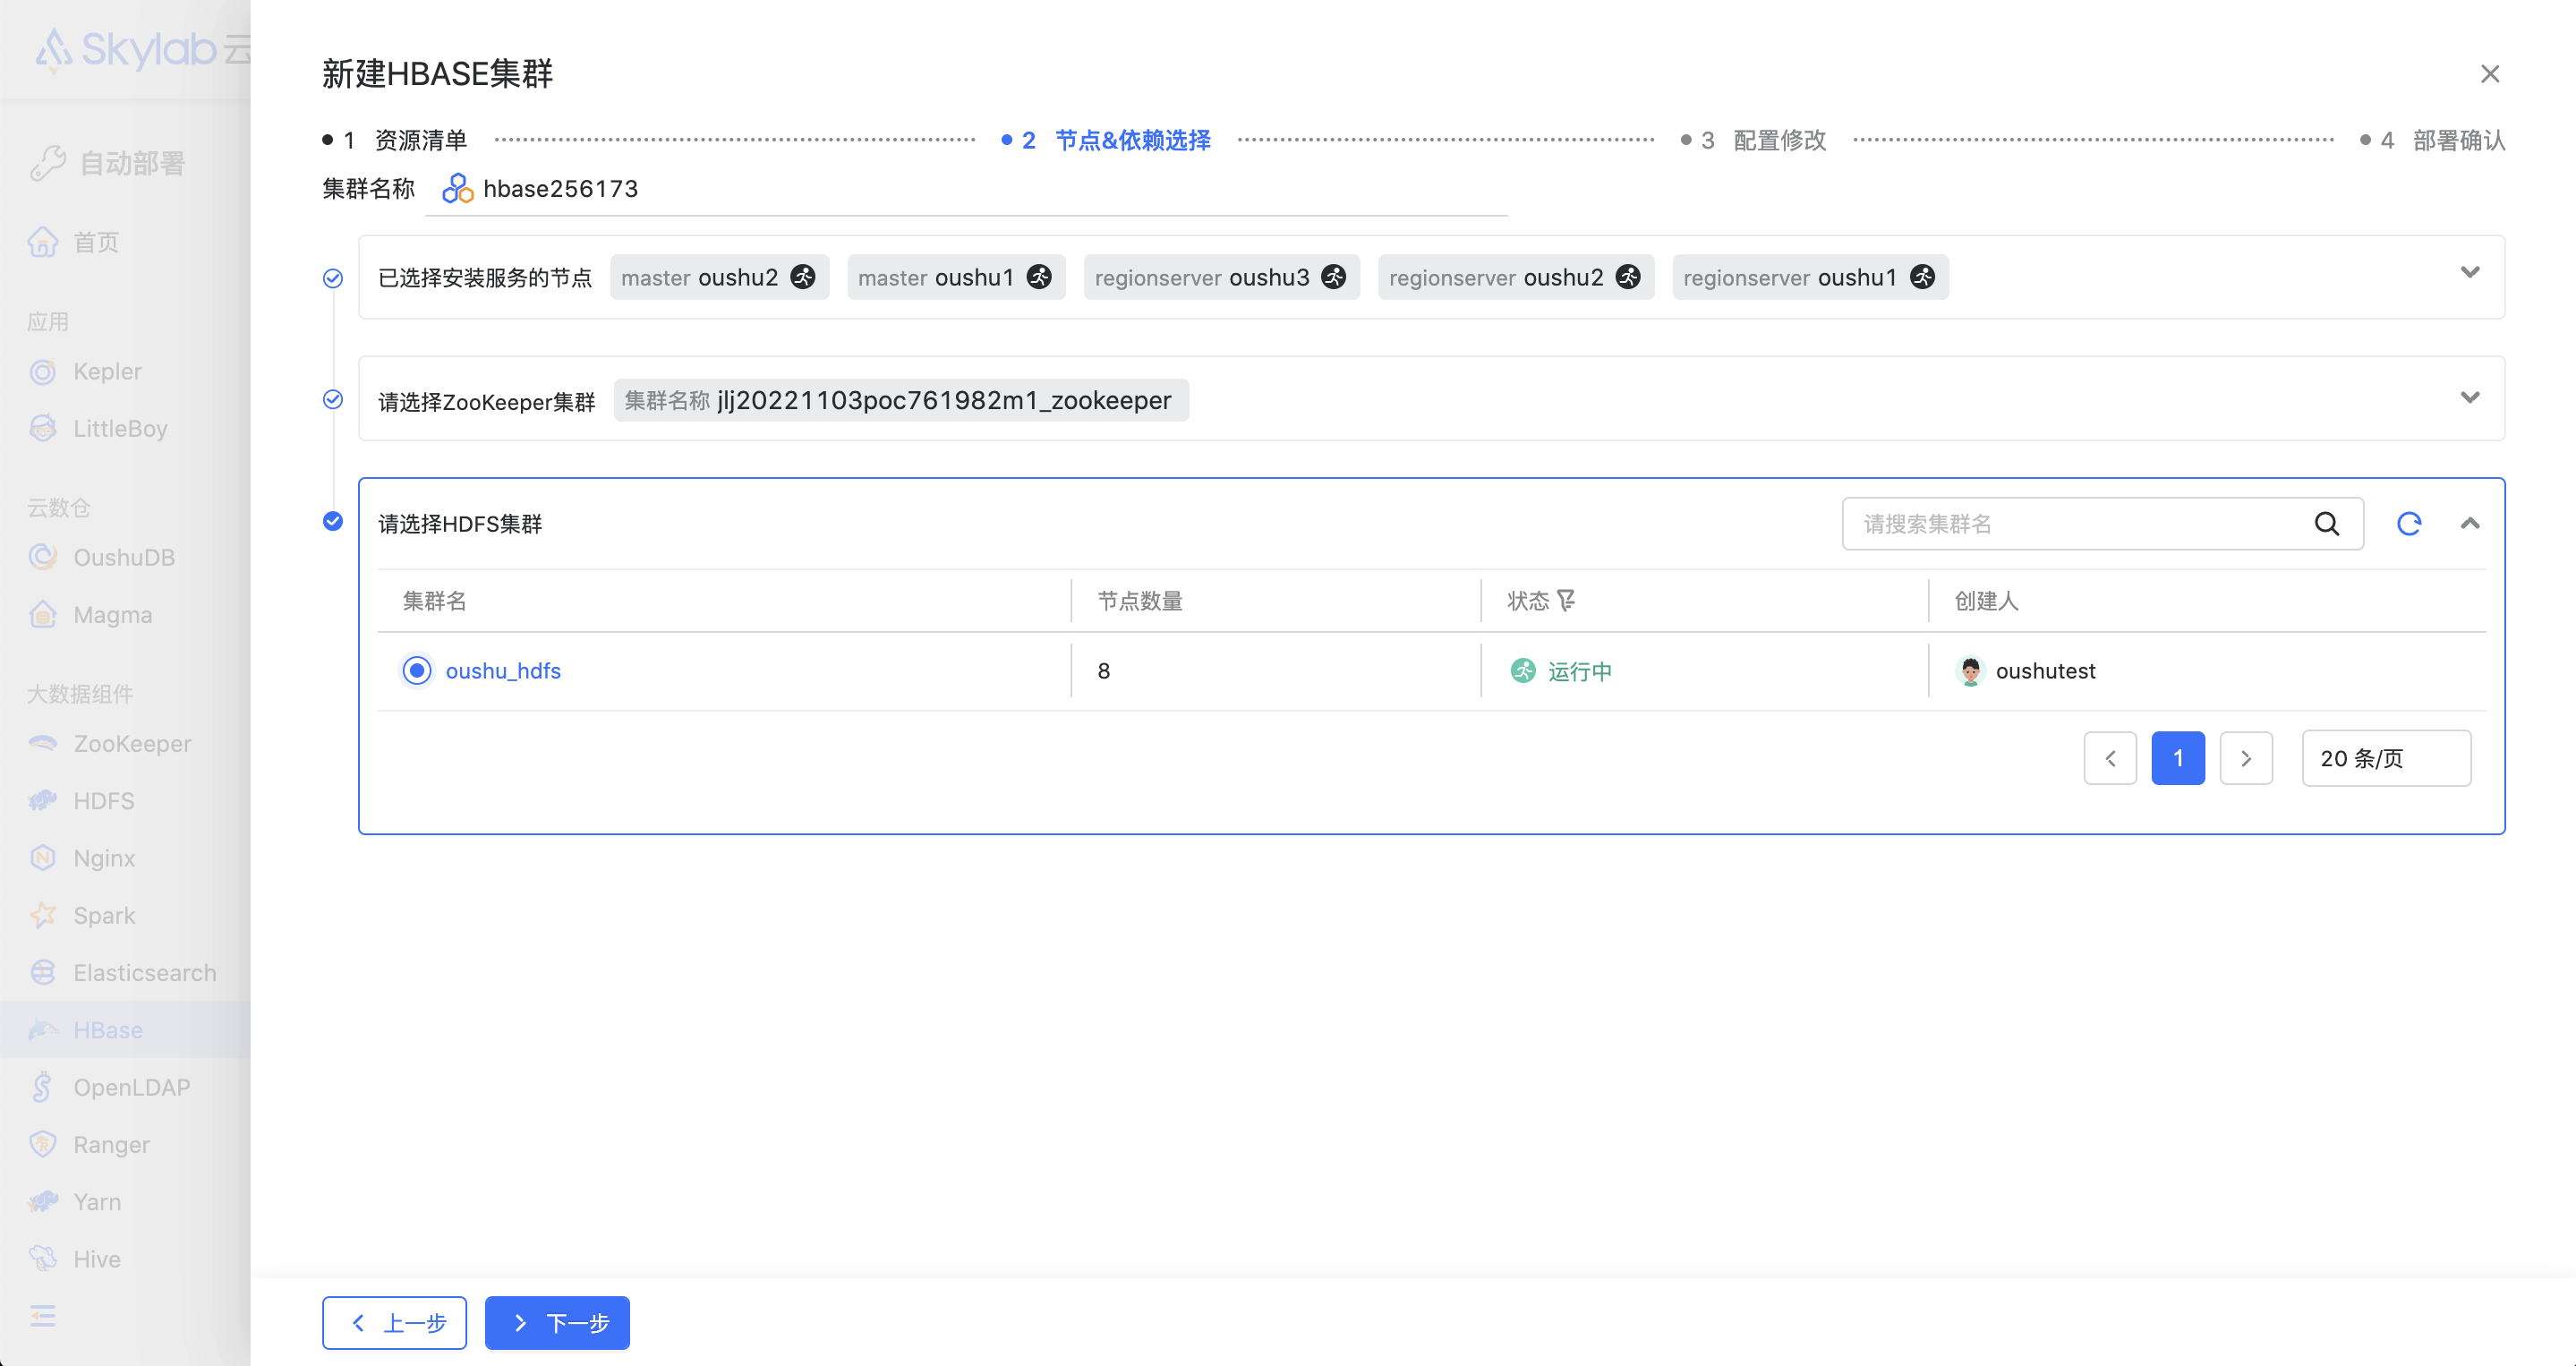Screen dimensions: 2576x1366
Task: Go to previous page of HDFS clusters
Action: point(2110,758)
